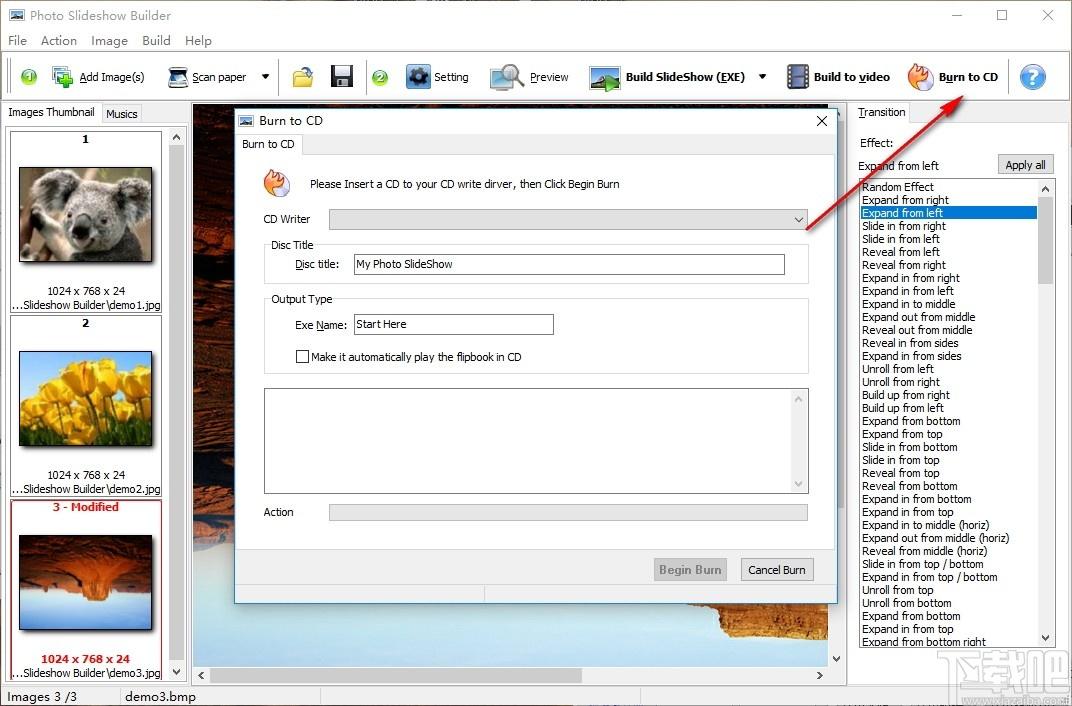Screen dimensions: 1072x706
Task: Open the CD Writer dropdown
Action: click(568, 219)
